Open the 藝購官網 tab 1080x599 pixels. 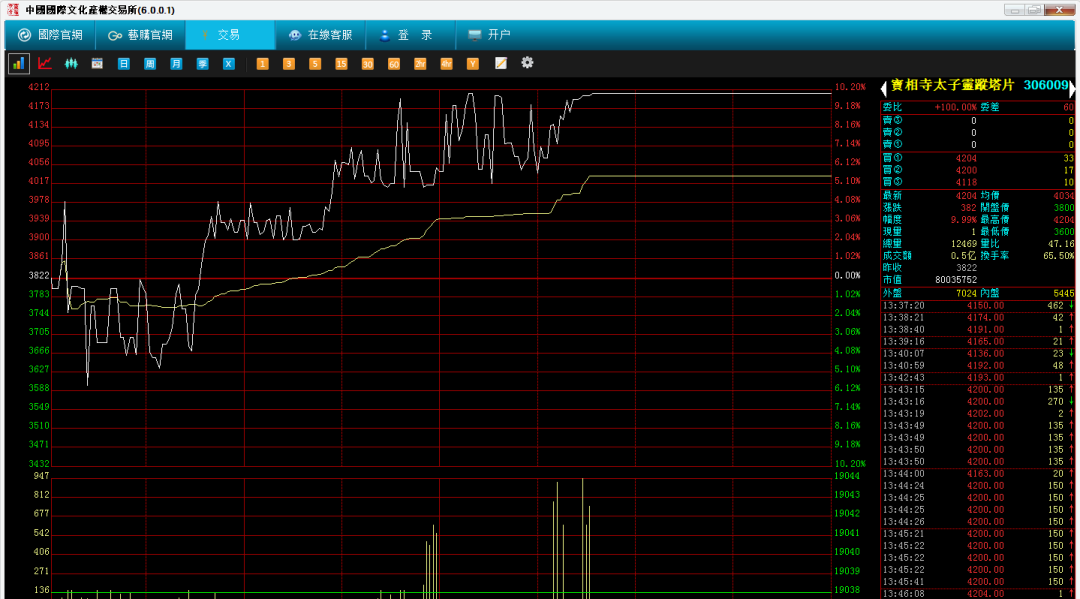coord(141,34)
